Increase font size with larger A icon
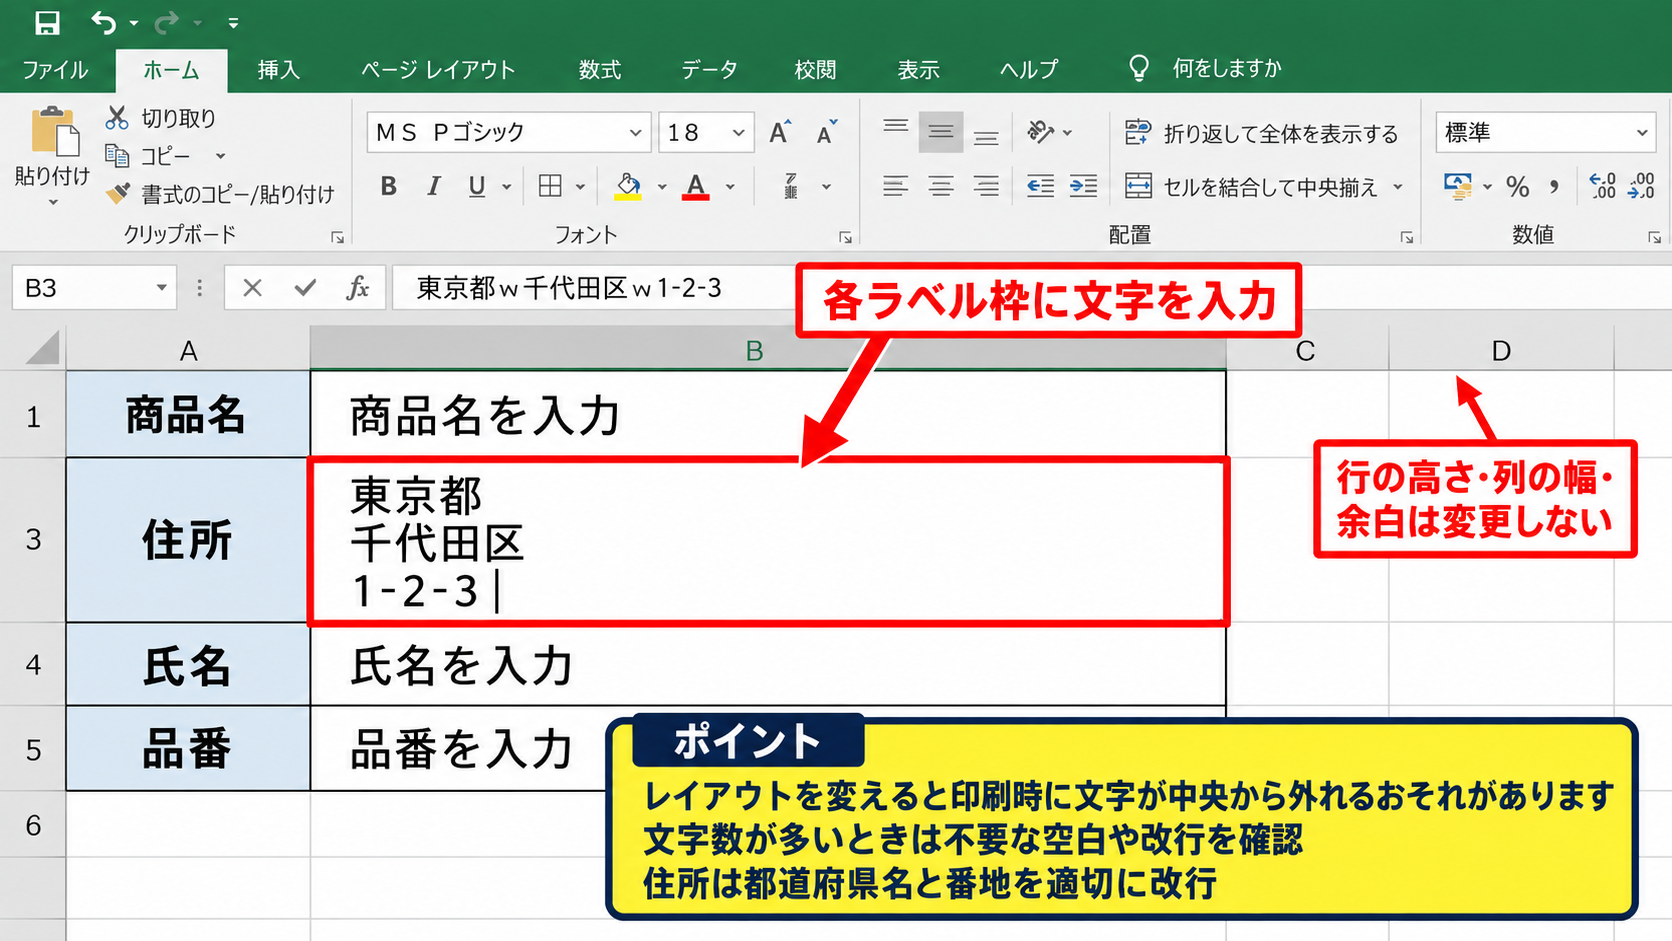Image resolution: width=1672 pixels, height=941 pixels. tap(780, 132)
